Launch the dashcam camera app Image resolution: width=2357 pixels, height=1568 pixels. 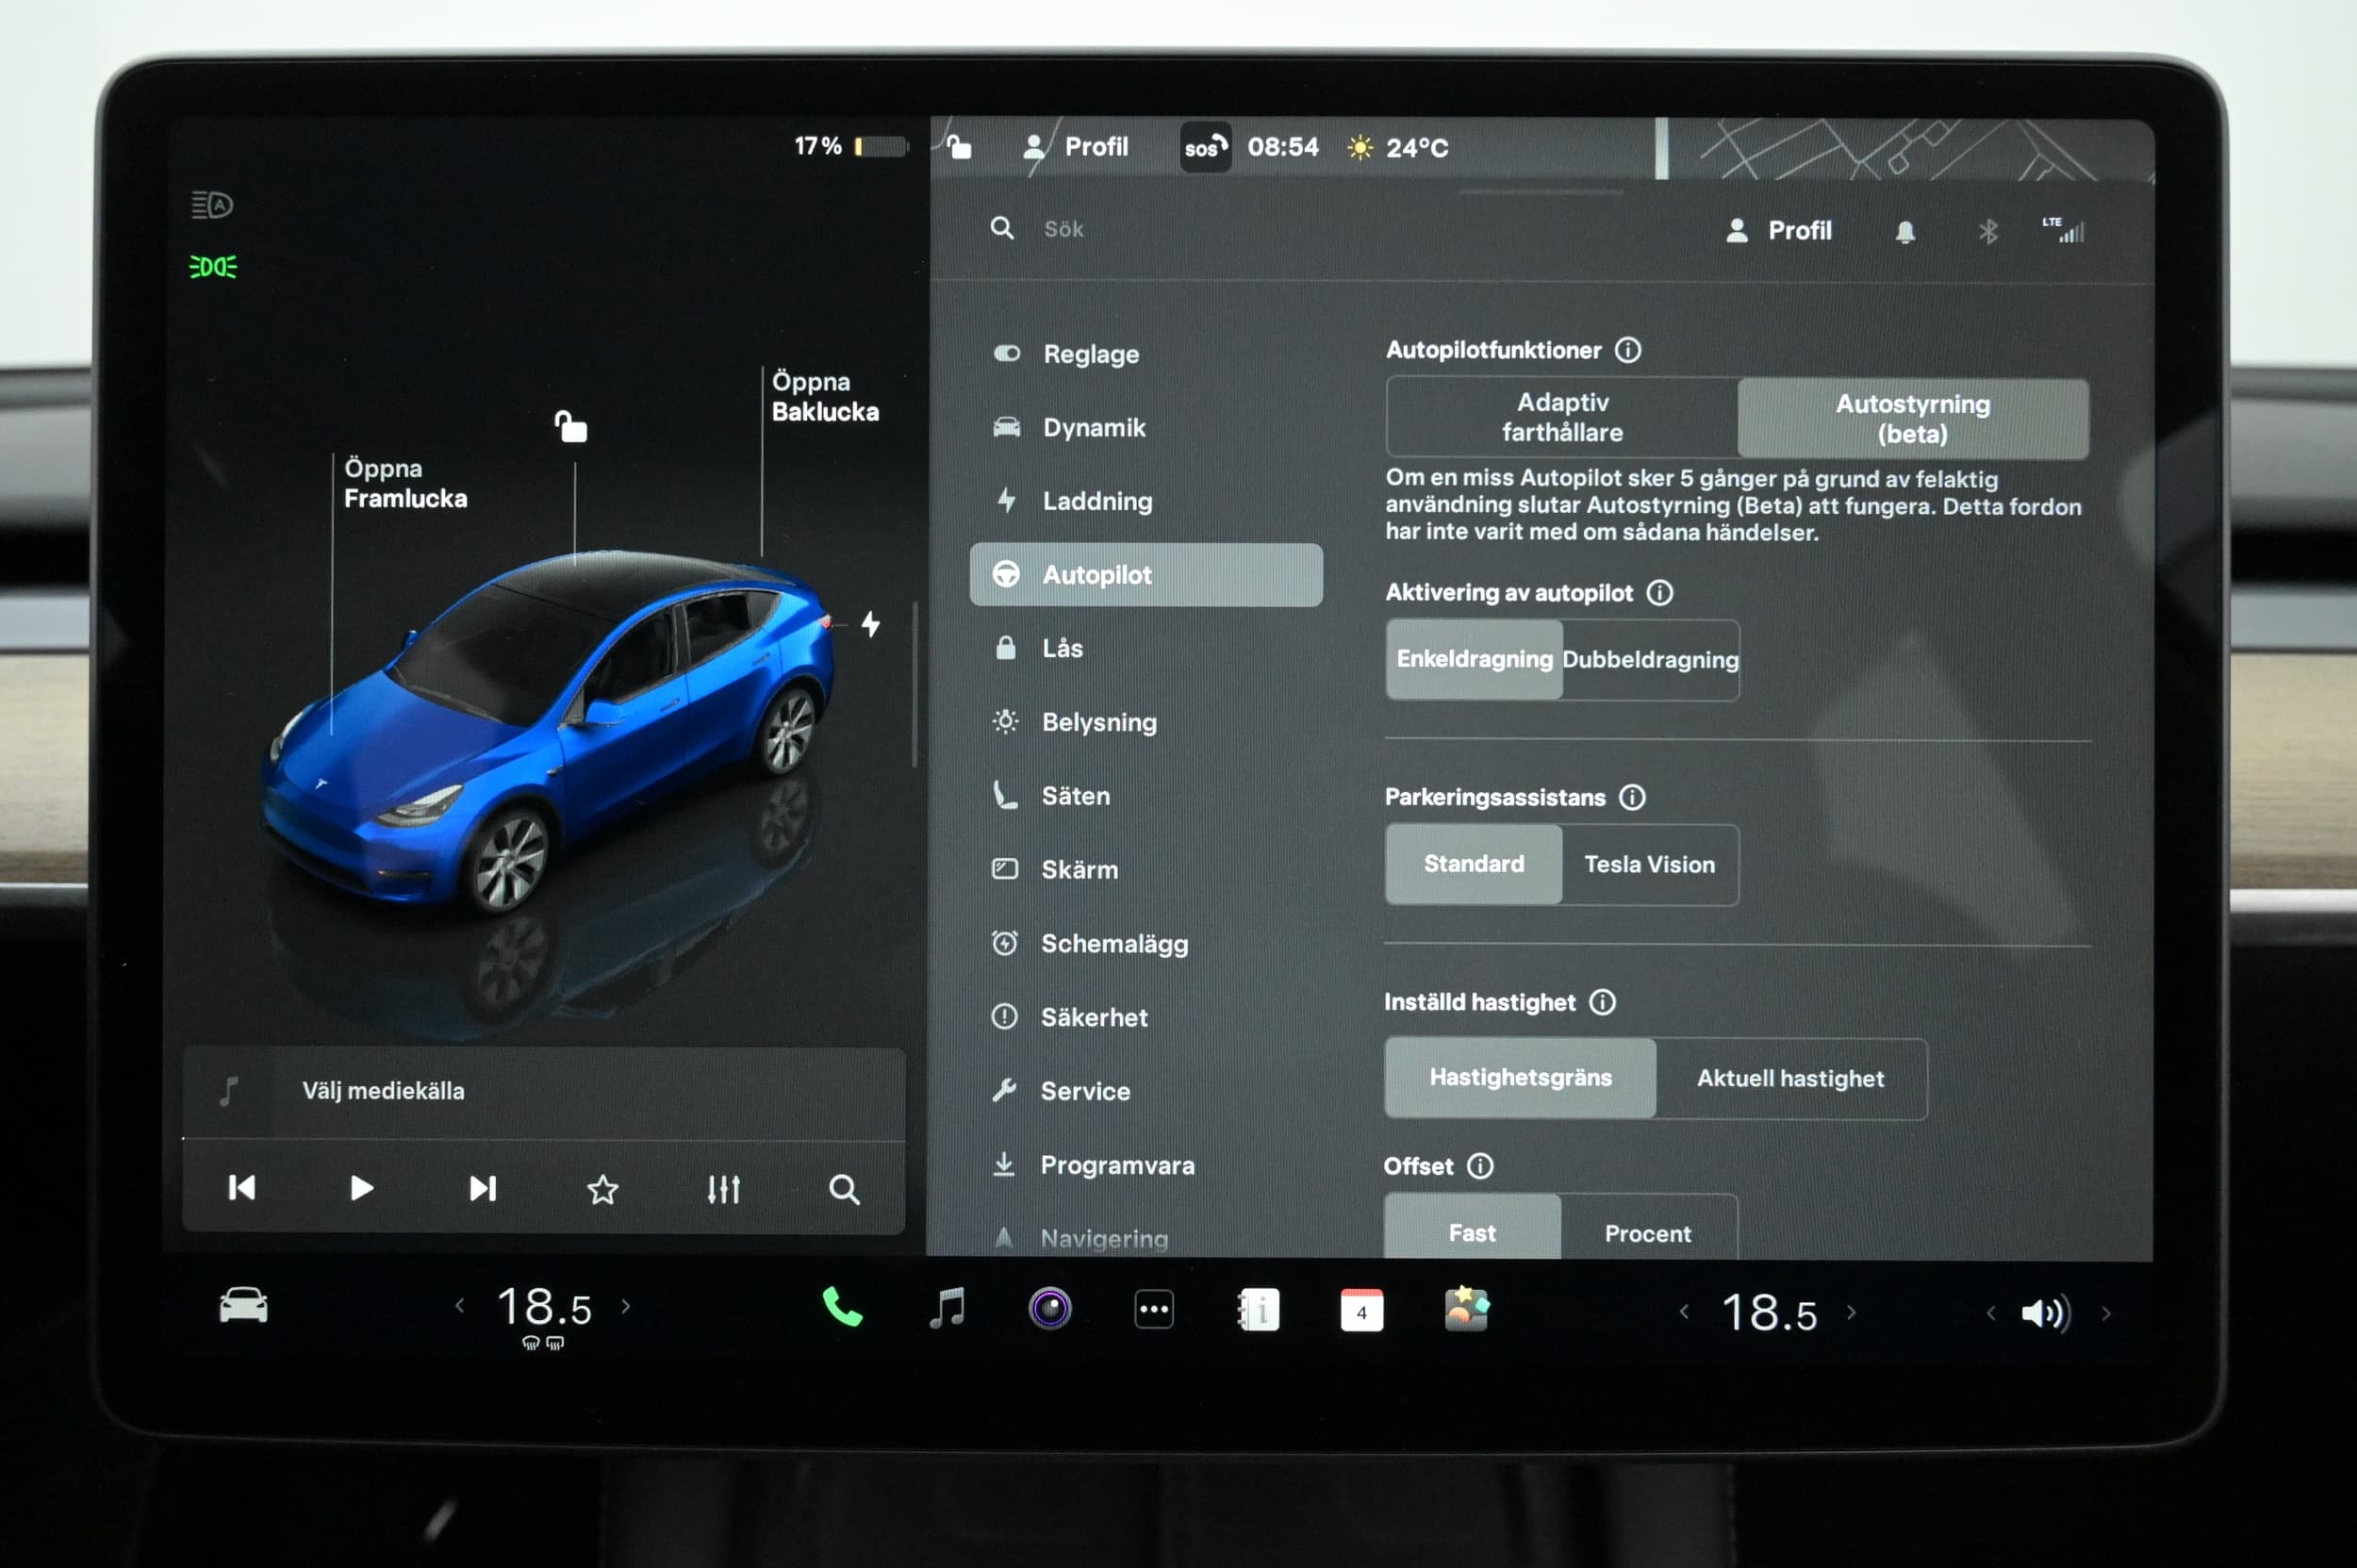1050,1308
